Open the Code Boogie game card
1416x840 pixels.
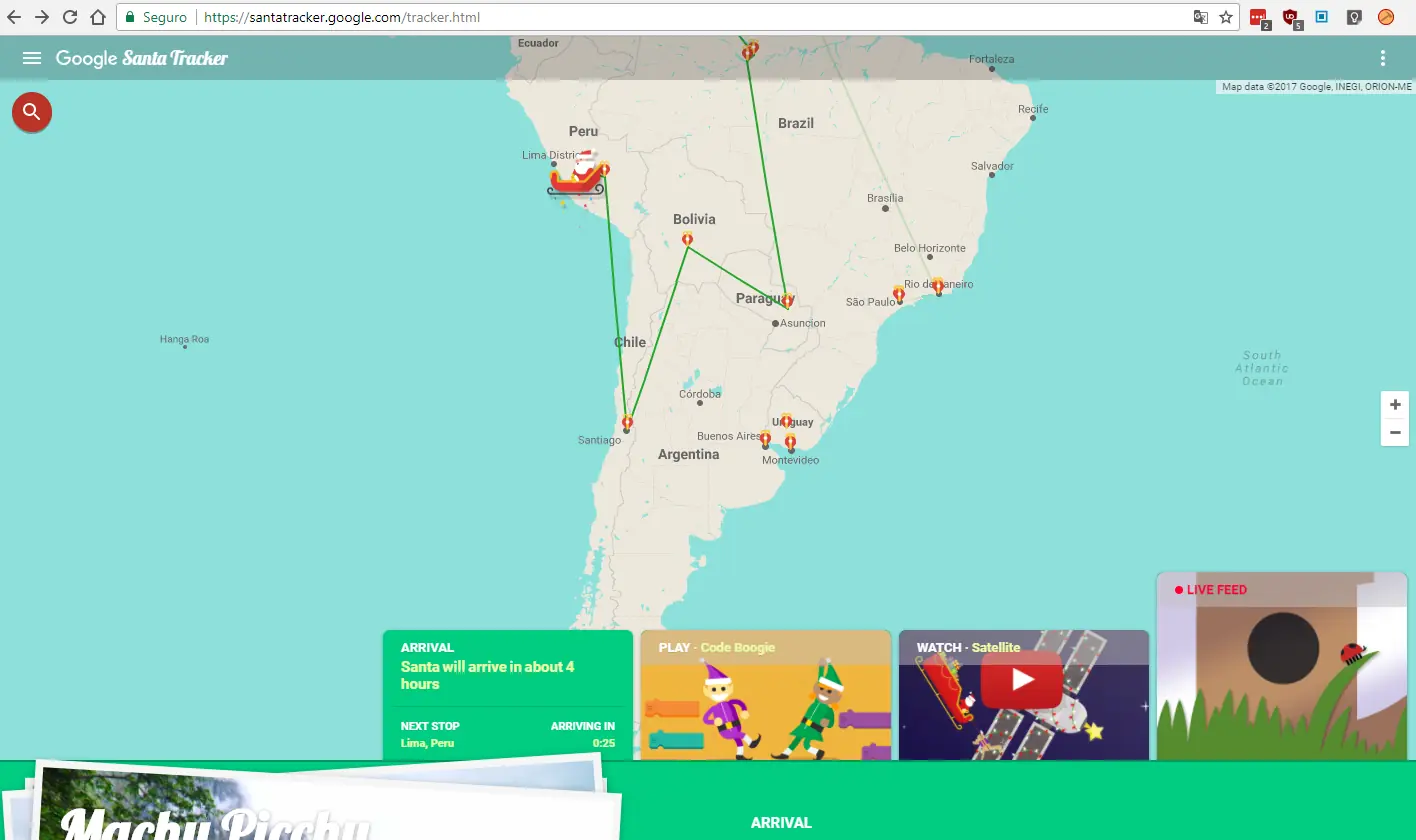[765, 694]
